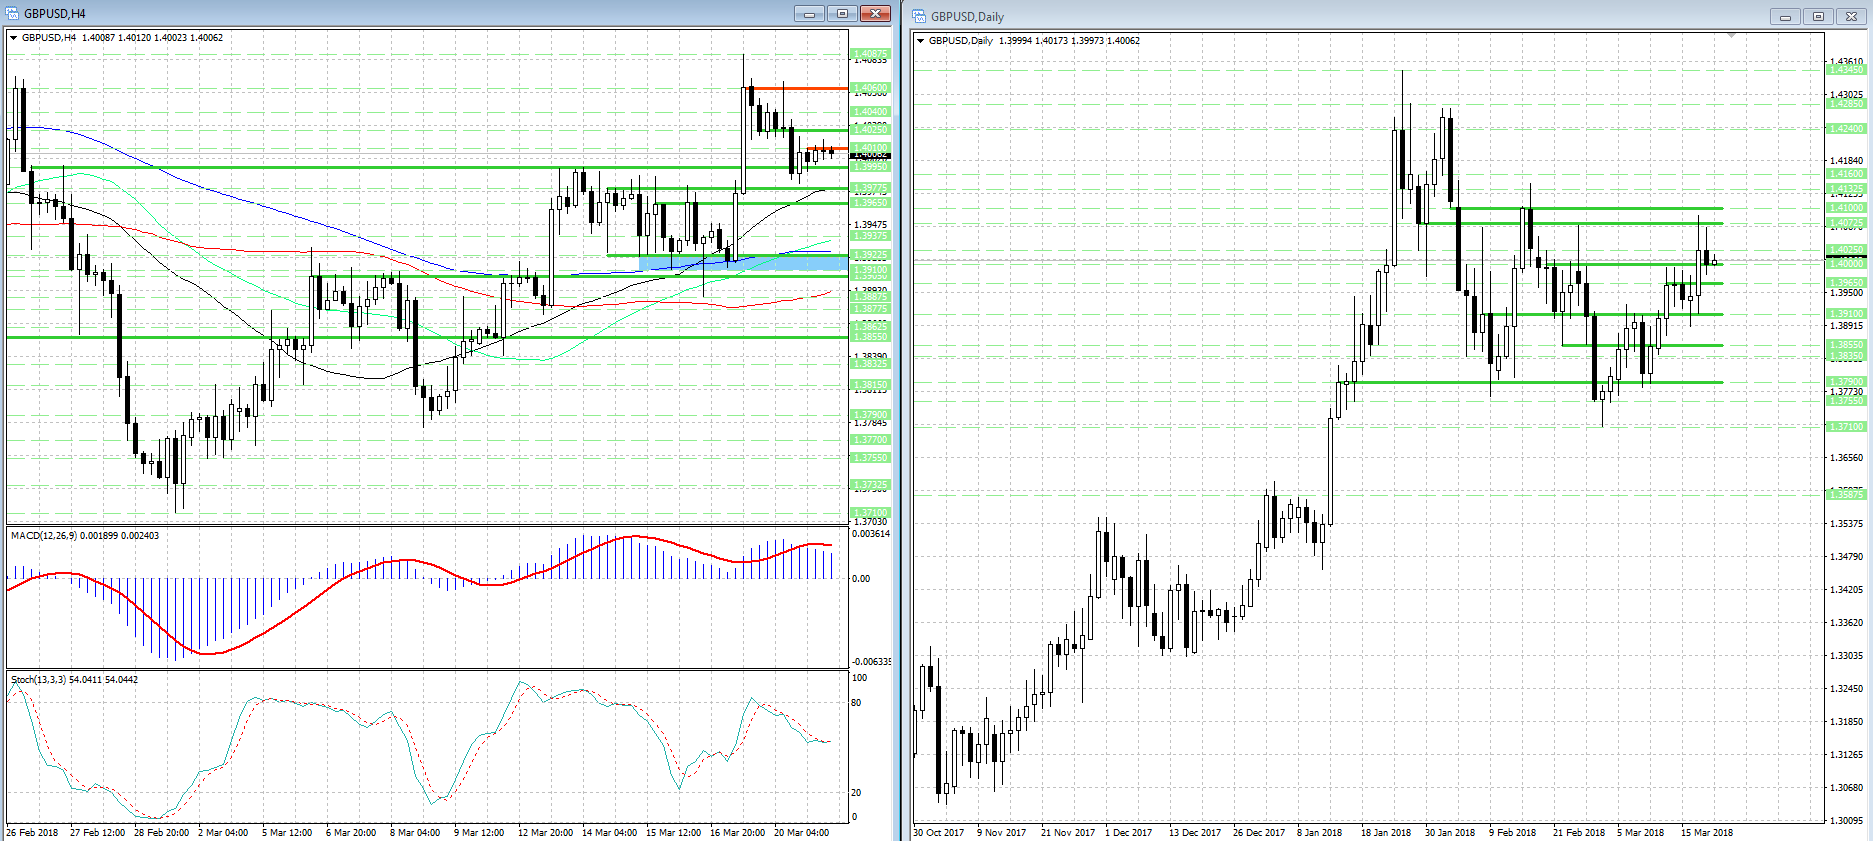Click the blue support zone rectangle on H4 chart
This screenshot has height=841, width=1873.
743,263
